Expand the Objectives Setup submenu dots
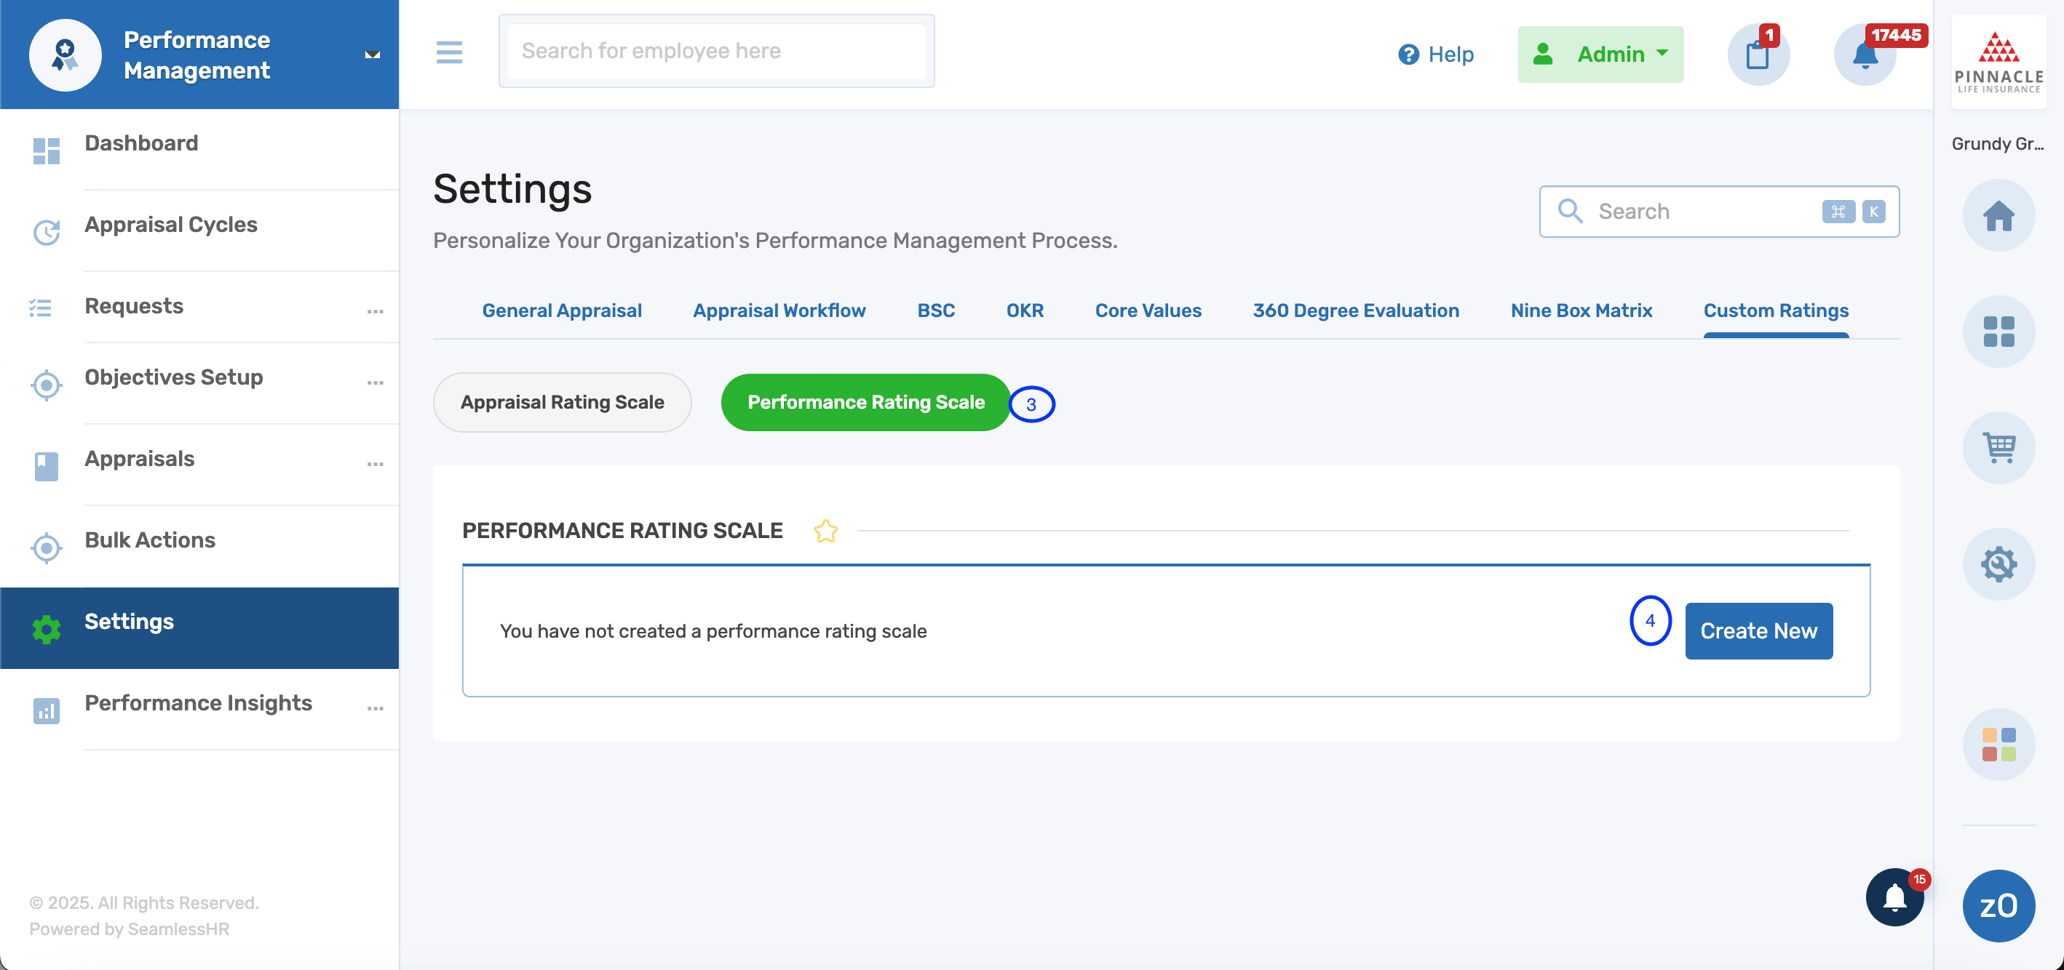 pyautogui.click(x=375, y=383)
